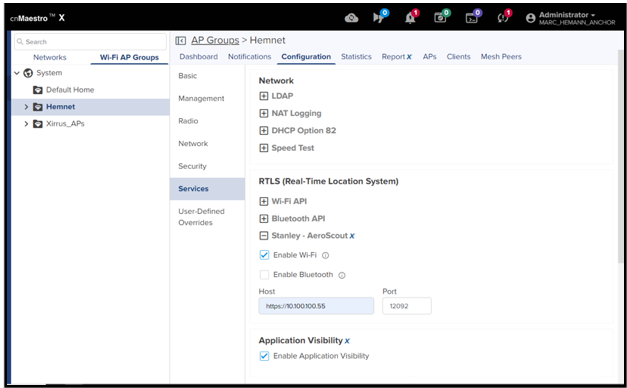This screenshot has height=388, width=627.
Task: Click X badge beside Stanley - AeroScout
Action: click(352, 236)
